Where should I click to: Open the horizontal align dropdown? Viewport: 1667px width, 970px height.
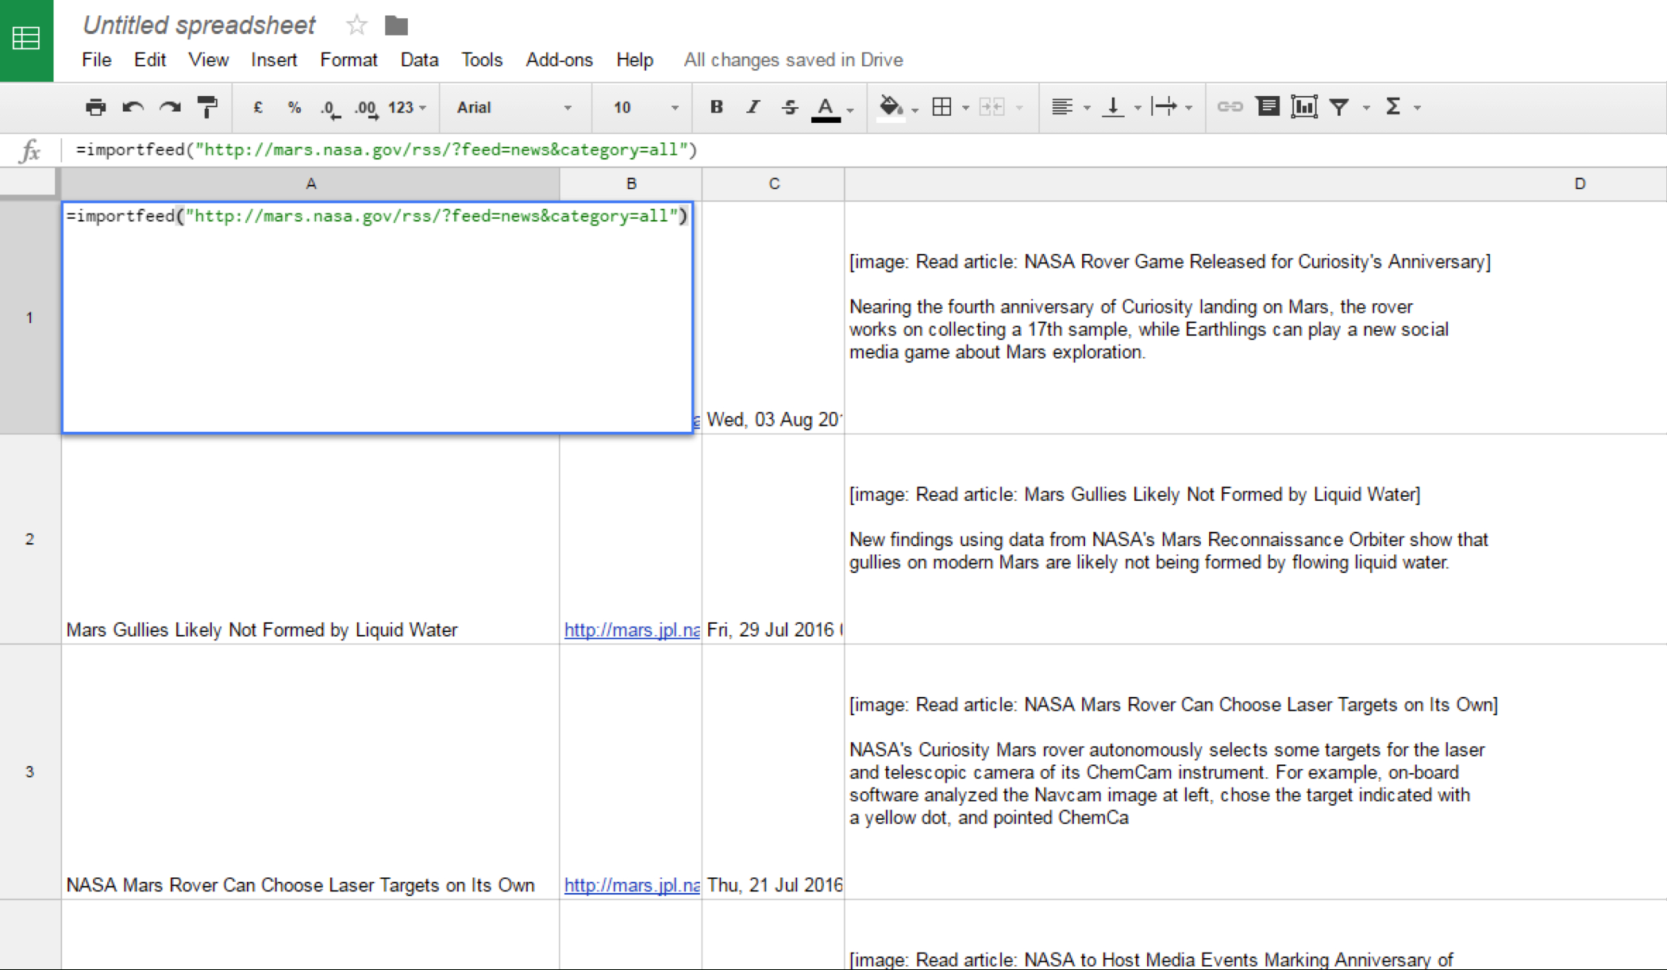1070,107
